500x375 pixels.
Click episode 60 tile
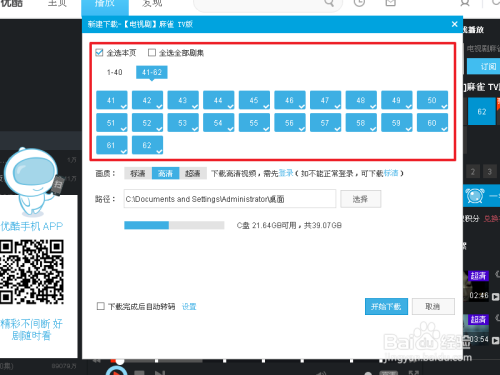[433, 123]
